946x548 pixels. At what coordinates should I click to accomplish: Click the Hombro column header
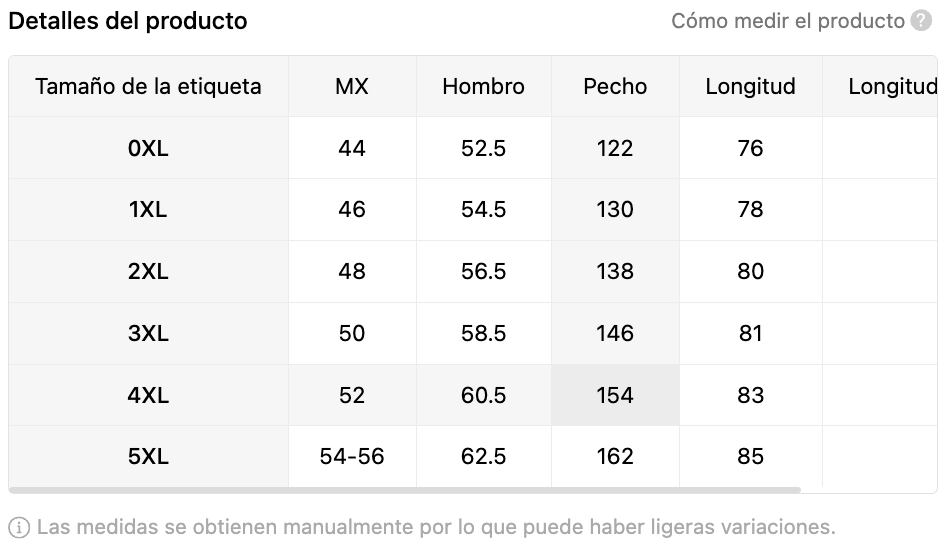click(483, 86)
